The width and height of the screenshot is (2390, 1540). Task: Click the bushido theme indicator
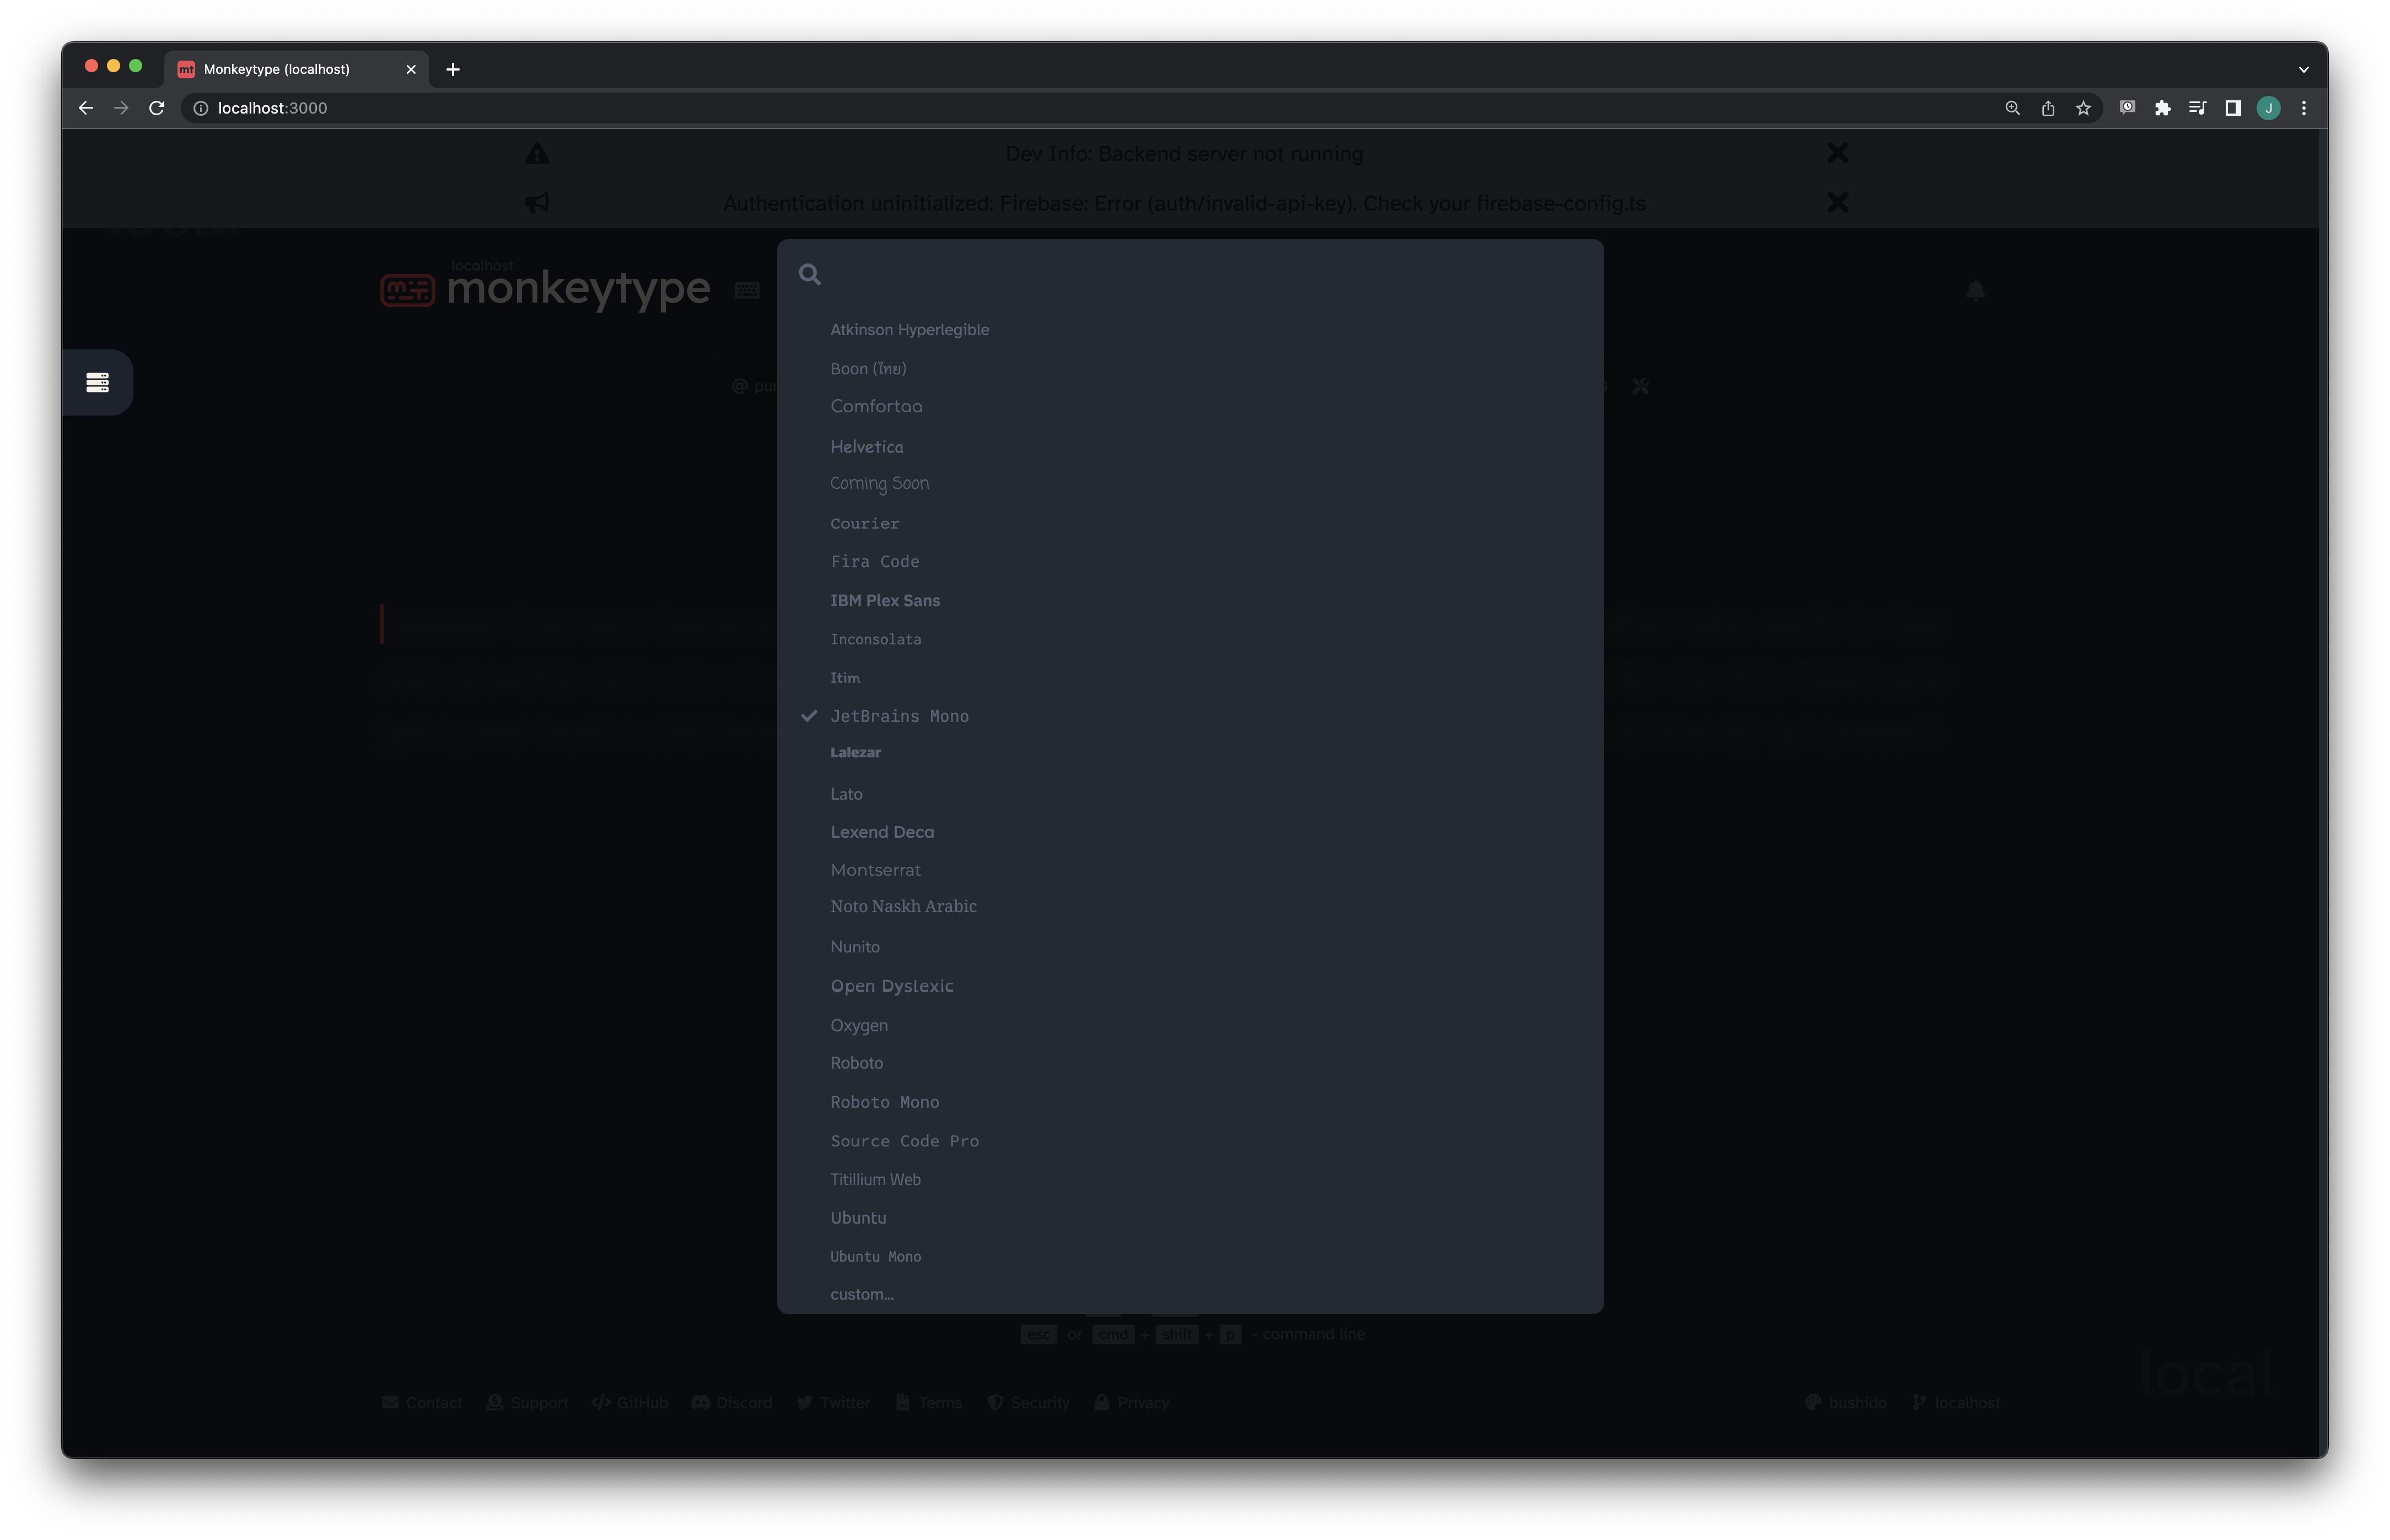pyautogui.click(x=1845, y=1403)
